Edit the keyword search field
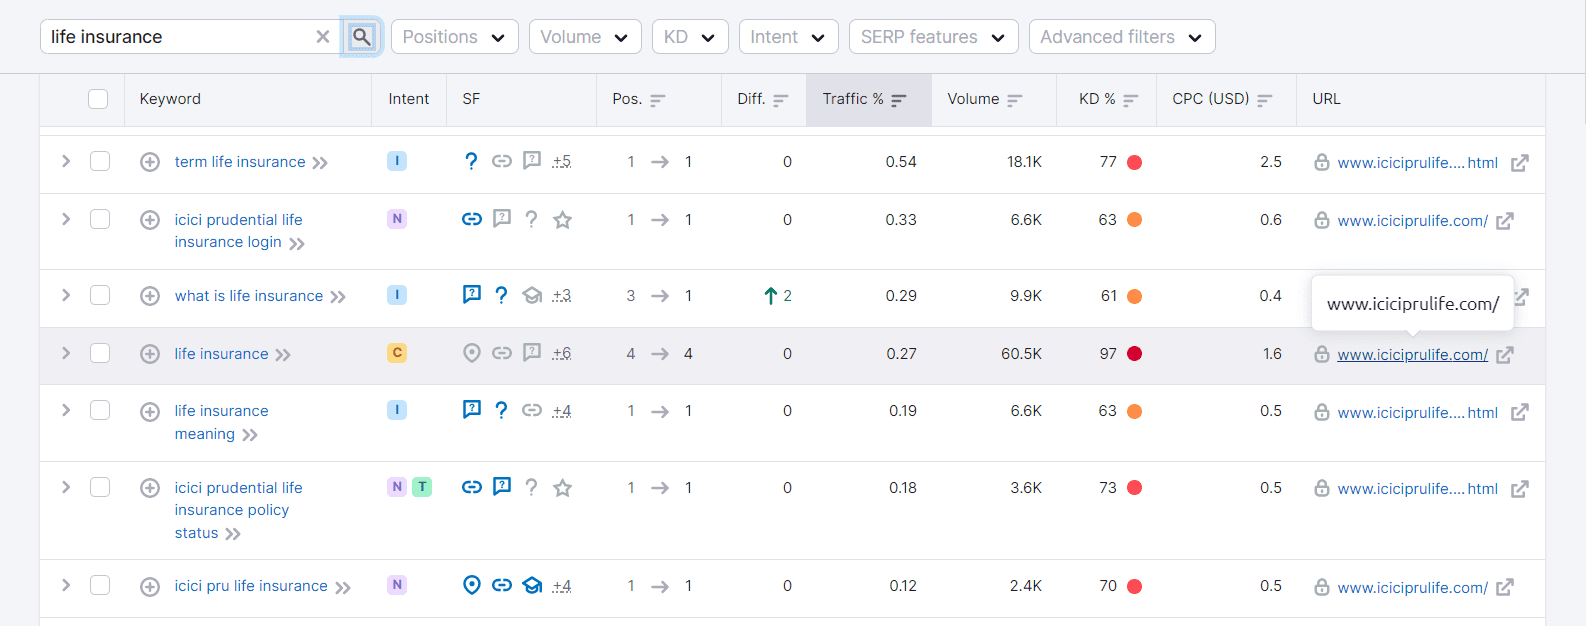This screenshot has width=1586, height=626. [180, 37]
